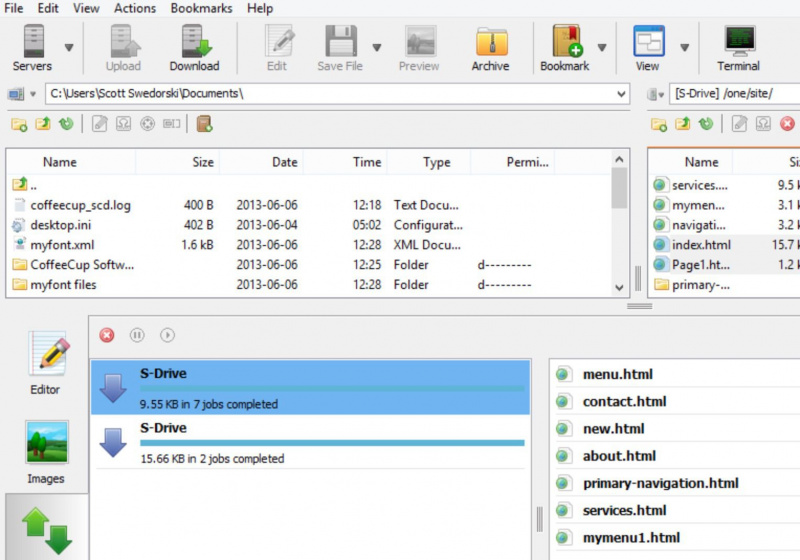This screenshot has height=560, width=800.
Task: Create new folder in local pane
Action: (x=19, y=124)
